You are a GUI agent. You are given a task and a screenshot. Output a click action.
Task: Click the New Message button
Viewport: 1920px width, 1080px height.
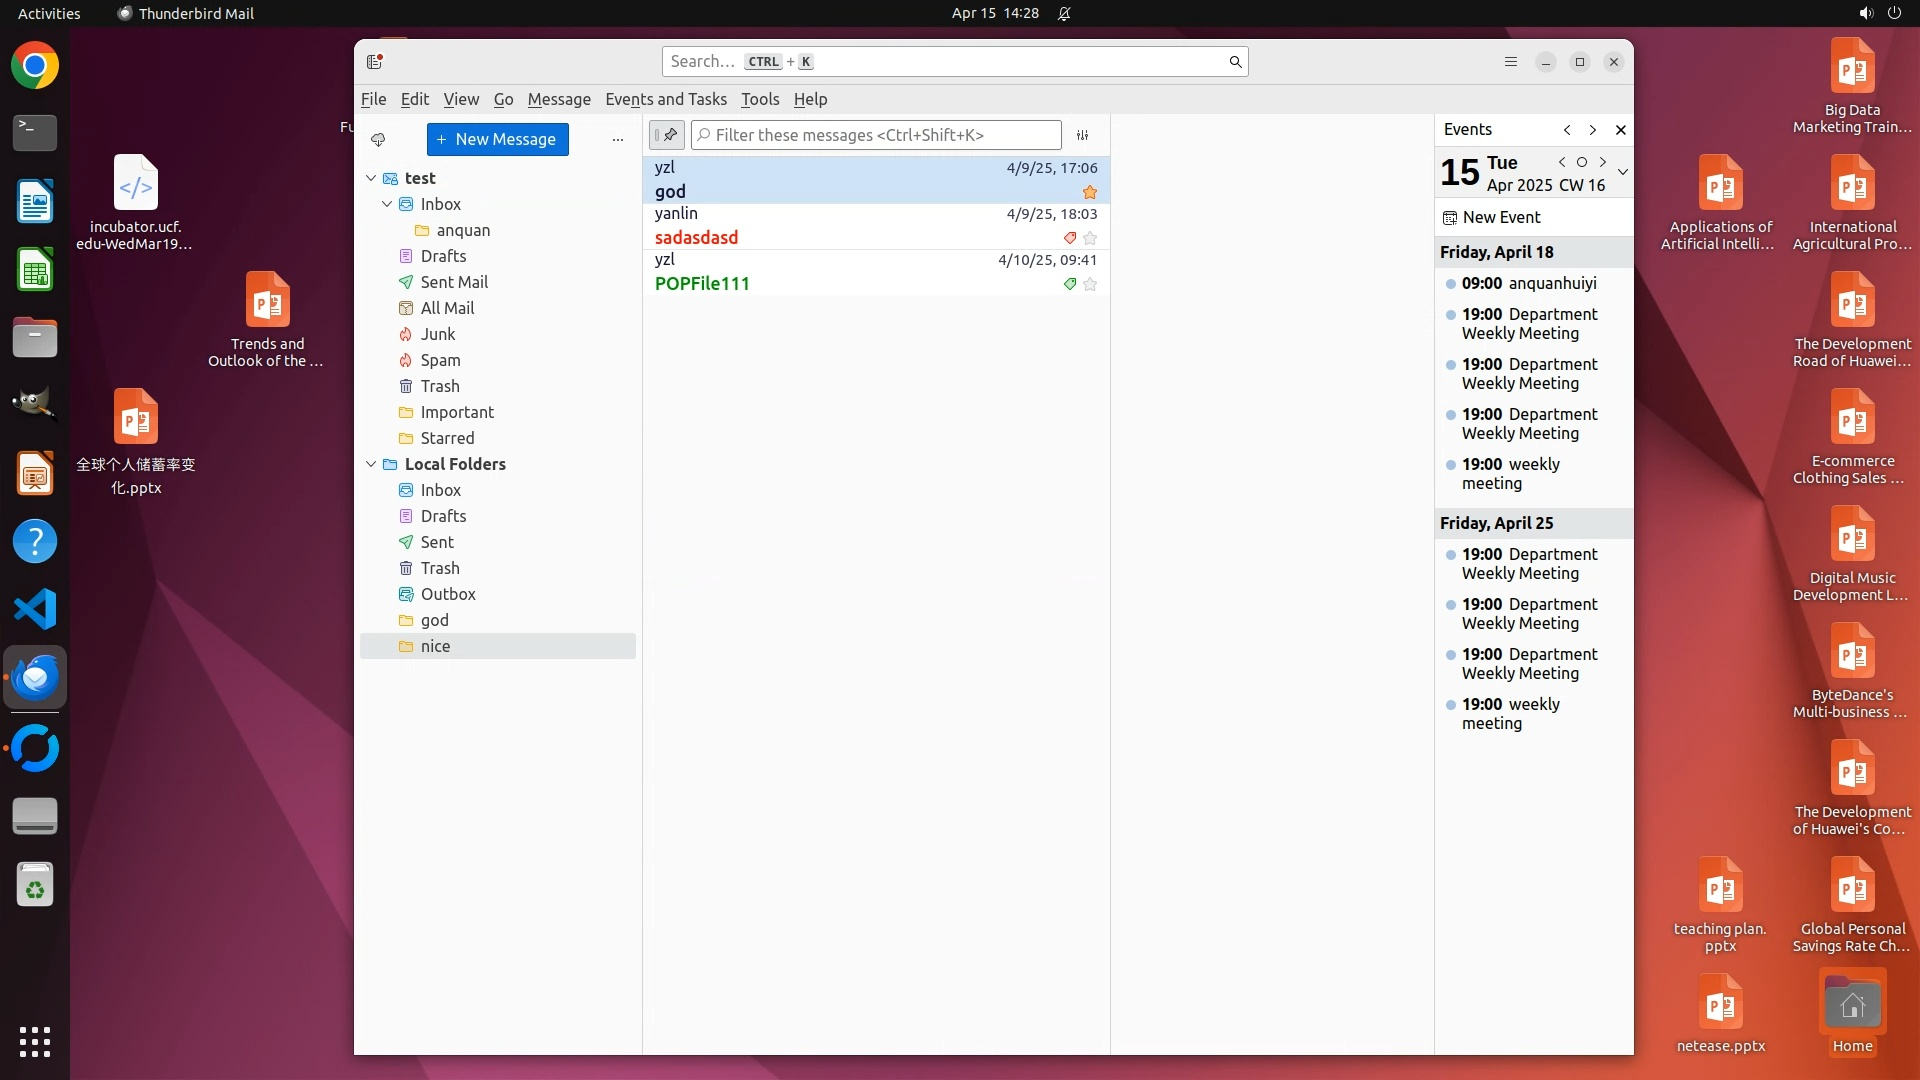tap(497, 140)
